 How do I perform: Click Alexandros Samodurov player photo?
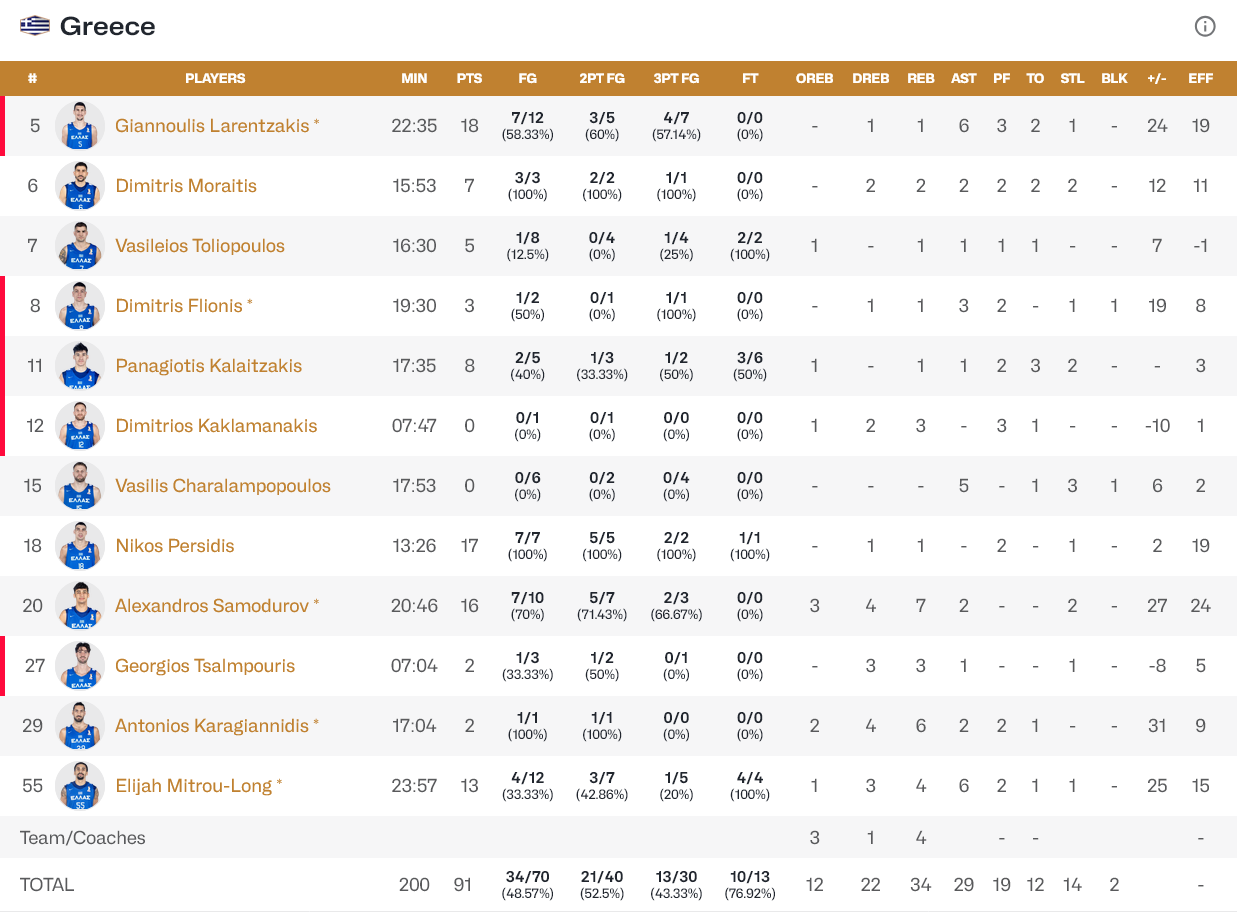click(80, 606)
